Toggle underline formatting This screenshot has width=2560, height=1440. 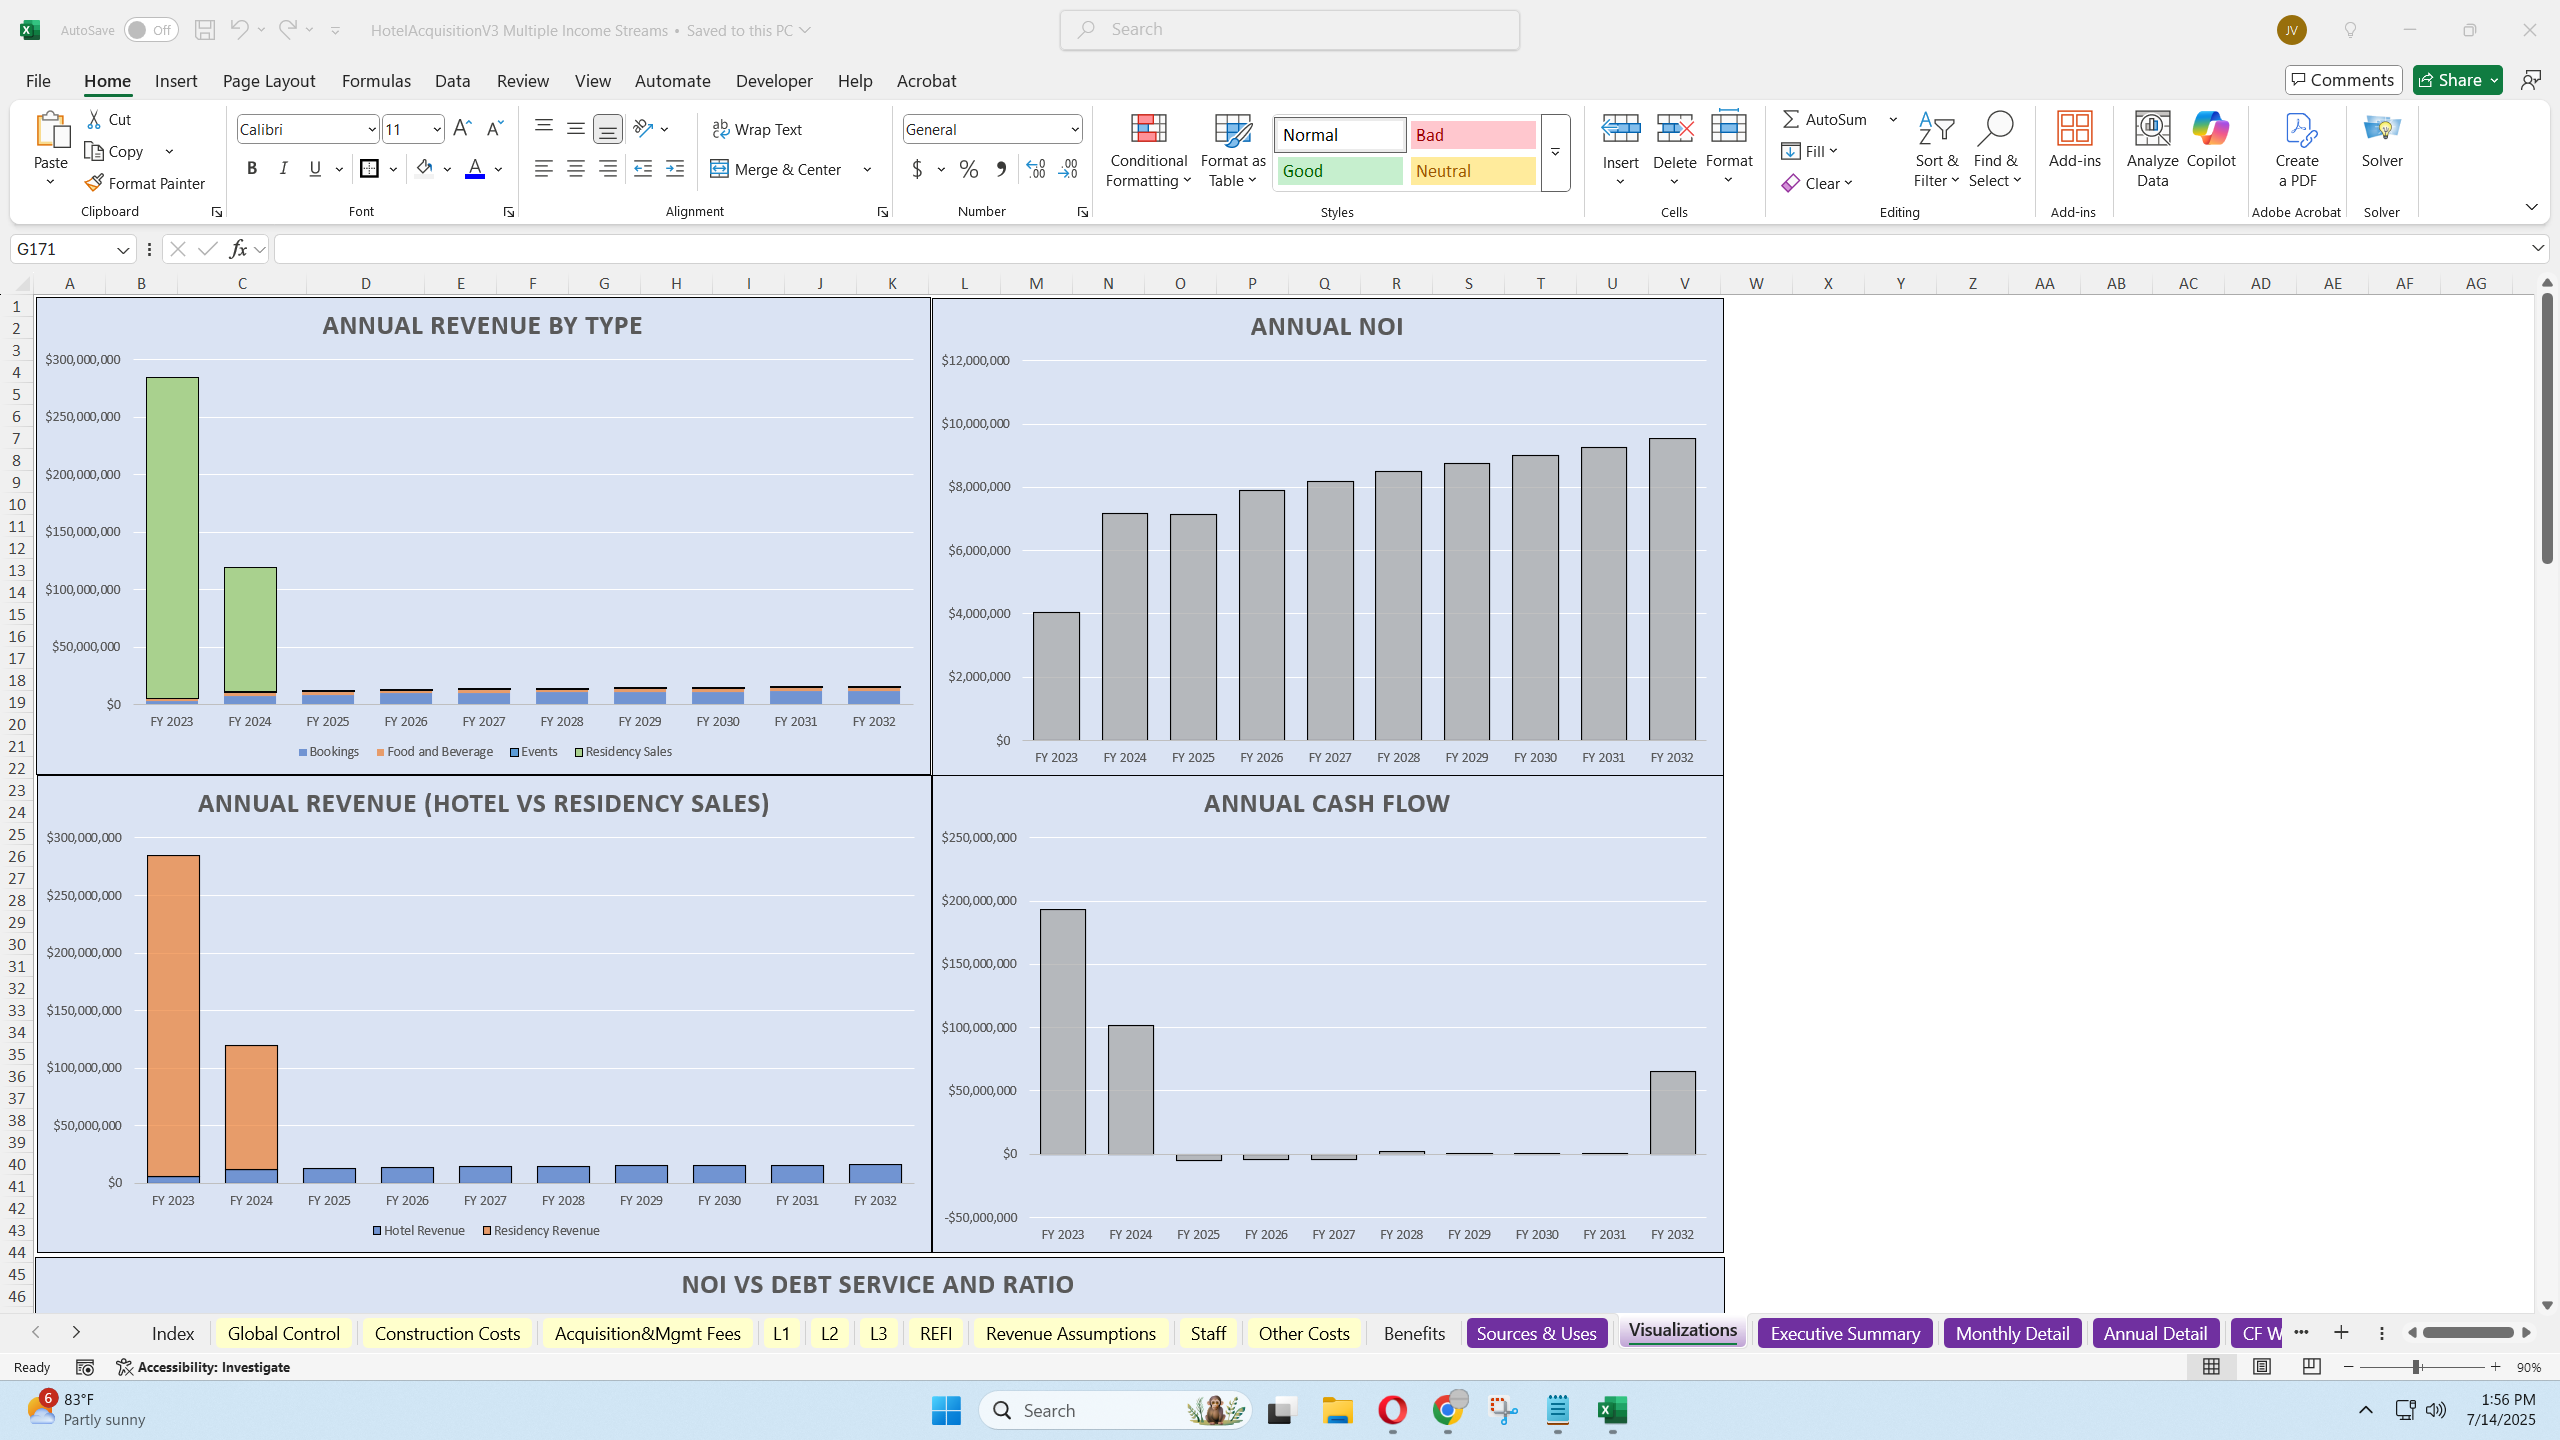point(314,168)
